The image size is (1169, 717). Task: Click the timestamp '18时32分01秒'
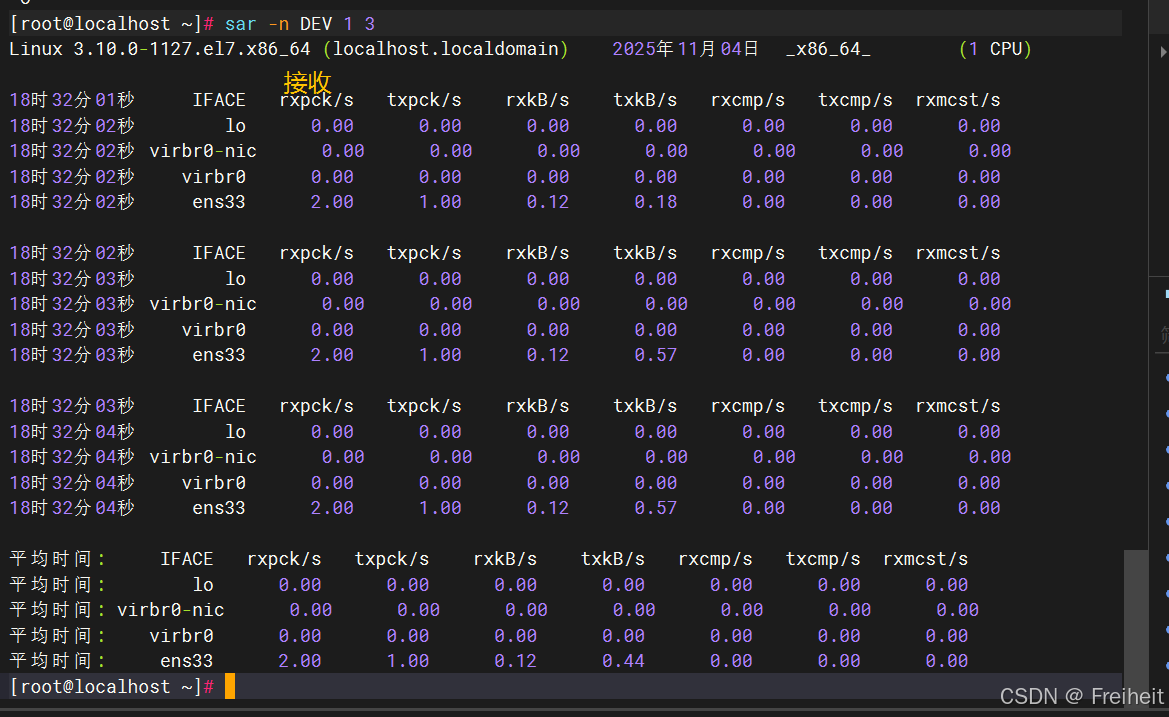[72, 100]
